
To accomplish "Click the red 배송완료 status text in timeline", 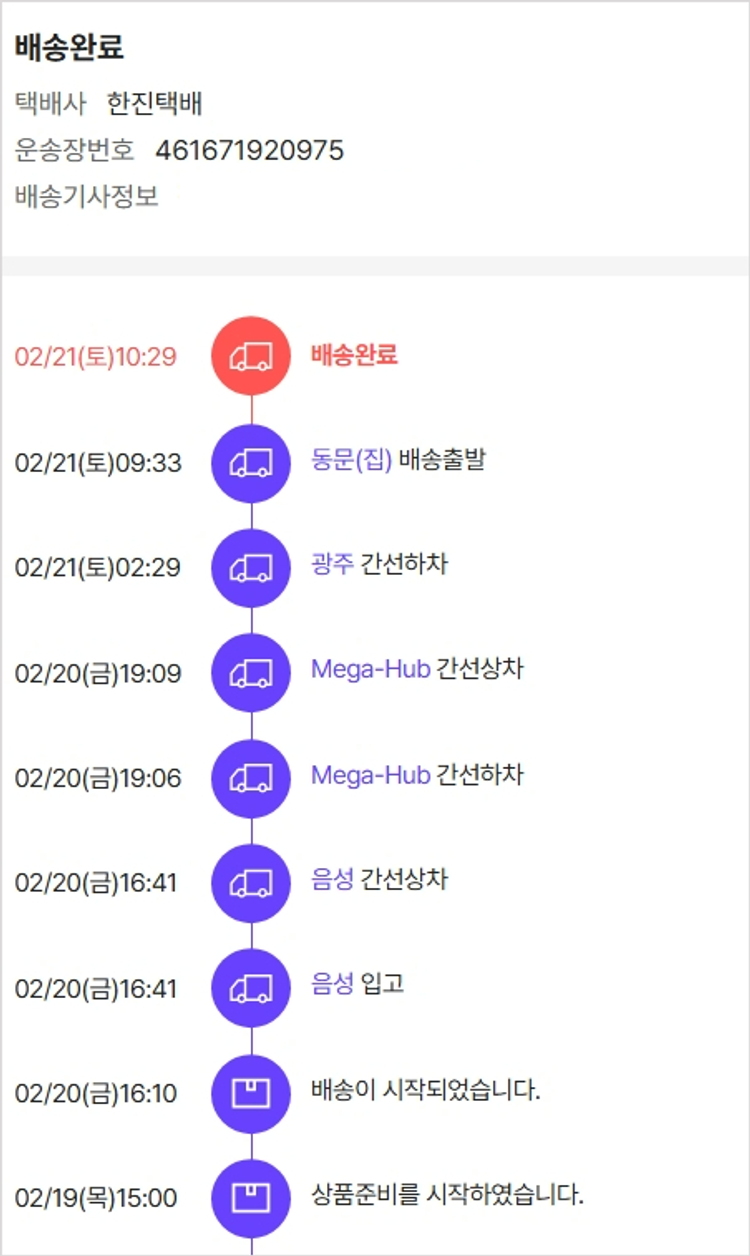I will pos(354,355).
